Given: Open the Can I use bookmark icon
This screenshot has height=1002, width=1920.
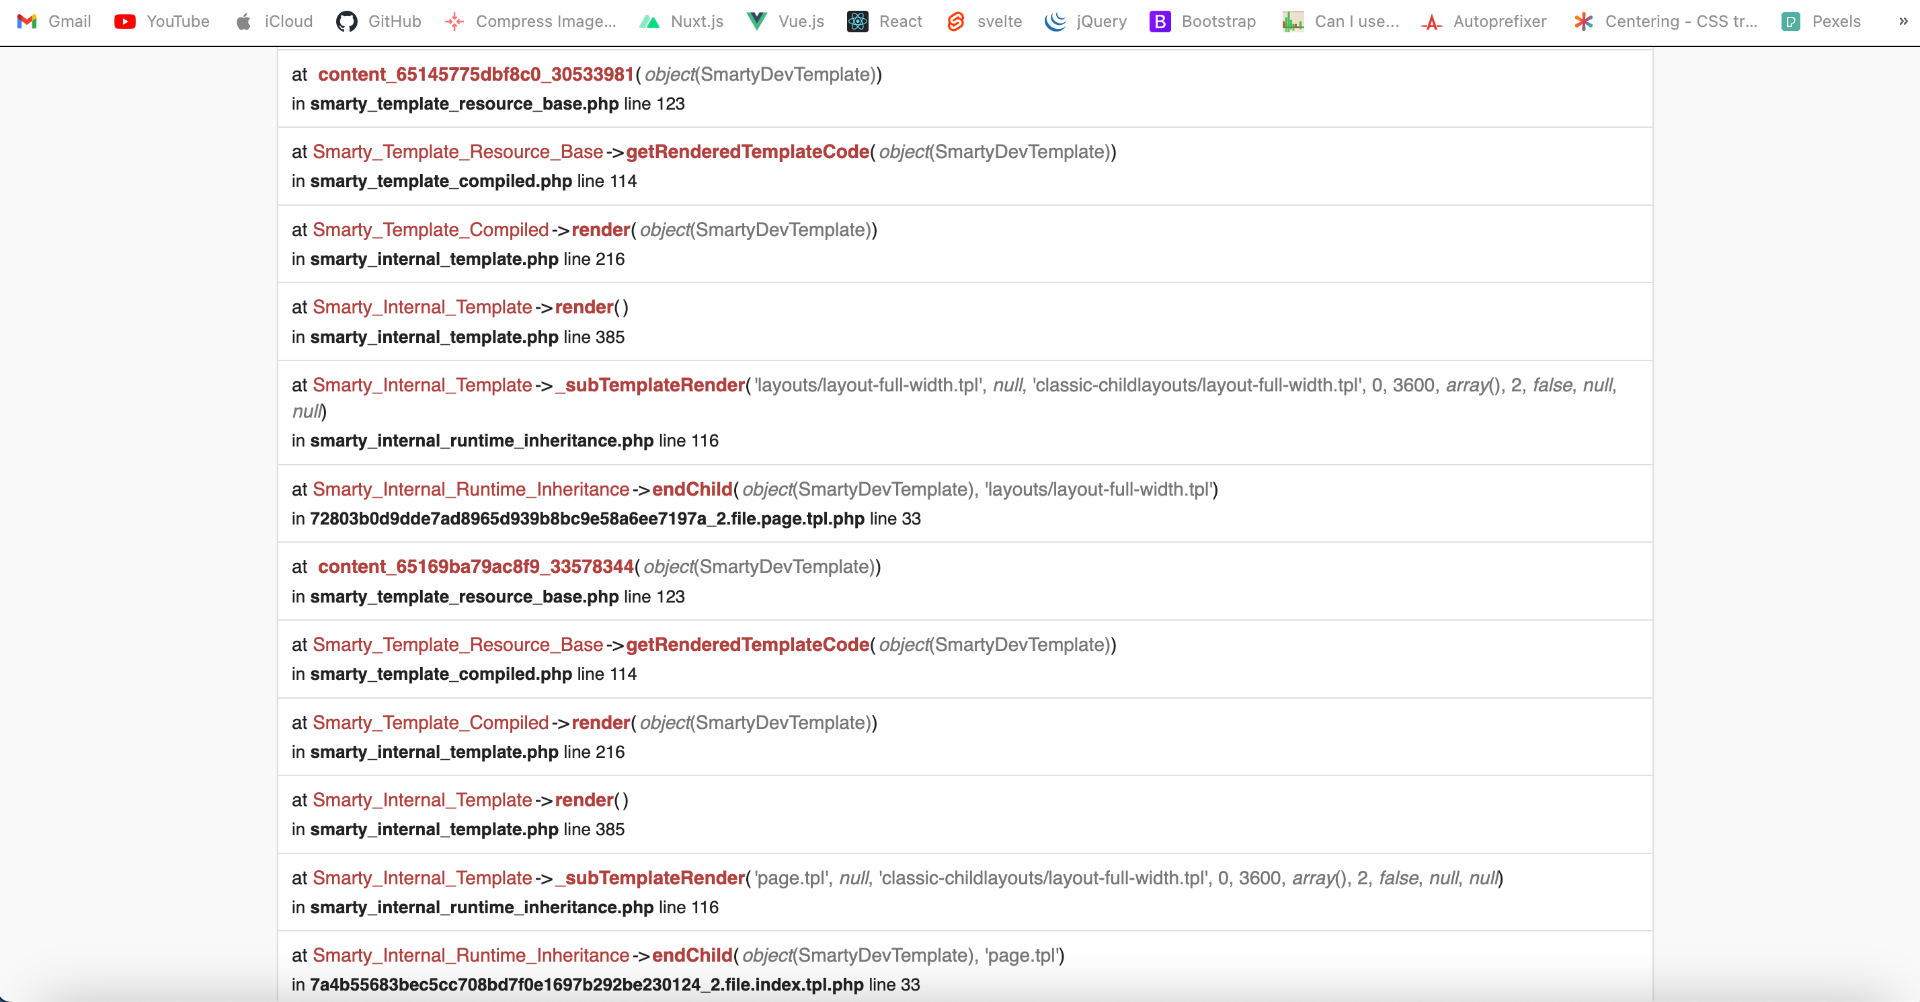Looking at the screenshot, I should point(1293,21).
